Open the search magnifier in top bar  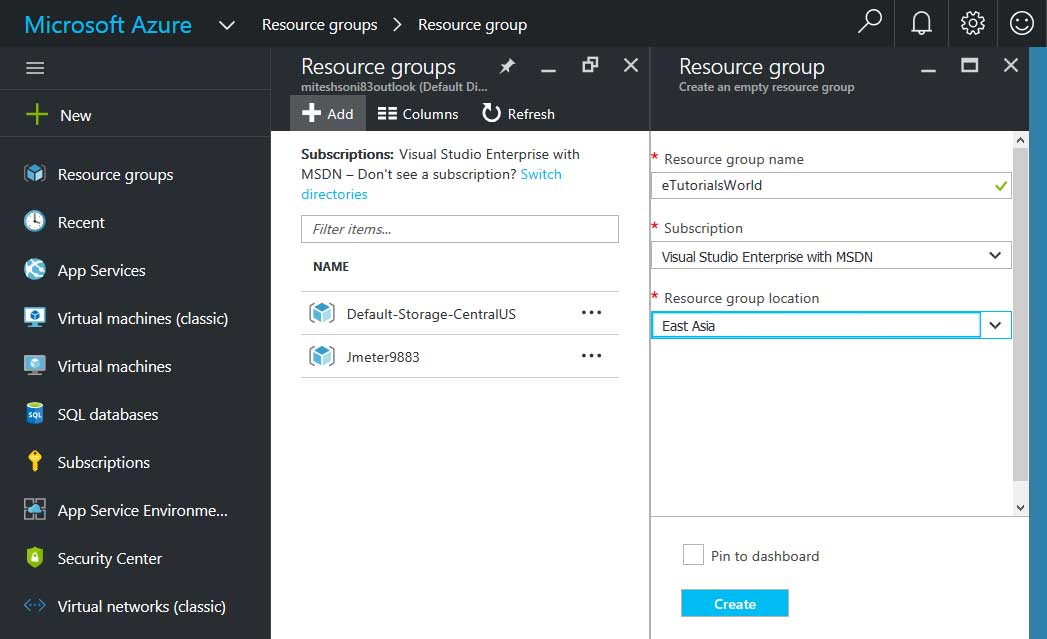click(x=870, y=23)
